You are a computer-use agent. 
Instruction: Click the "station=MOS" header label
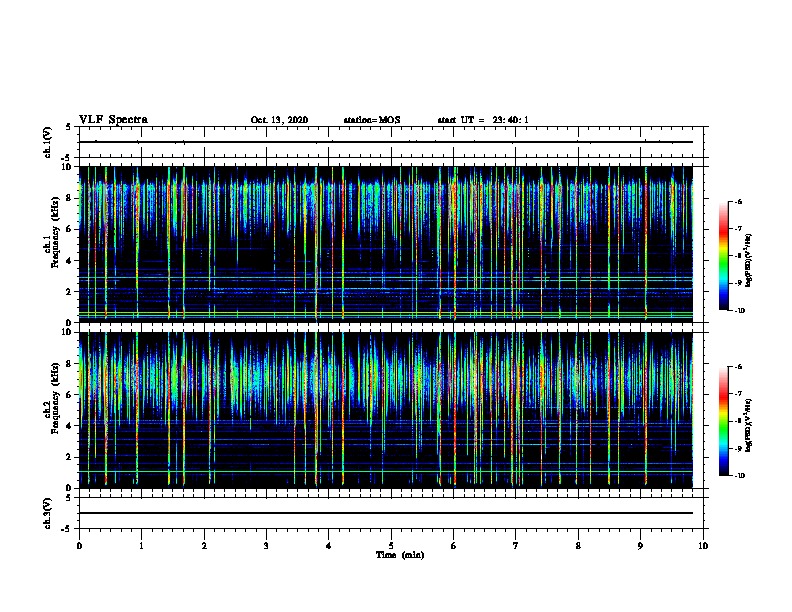(x=372, y=120)
